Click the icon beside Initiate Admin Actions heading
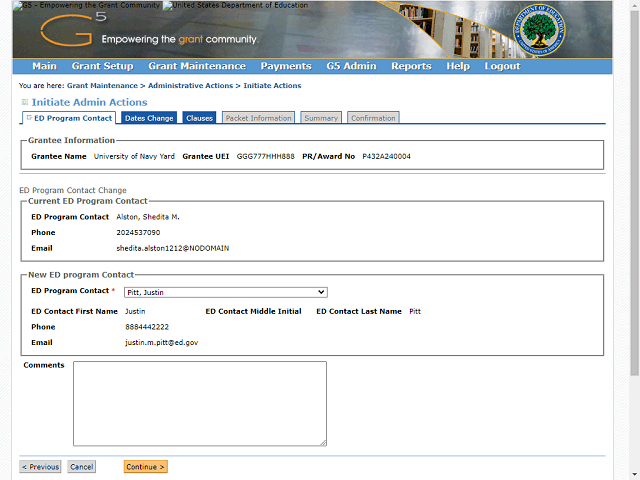This screenshot has height=480, width=640. pos(25,102)
